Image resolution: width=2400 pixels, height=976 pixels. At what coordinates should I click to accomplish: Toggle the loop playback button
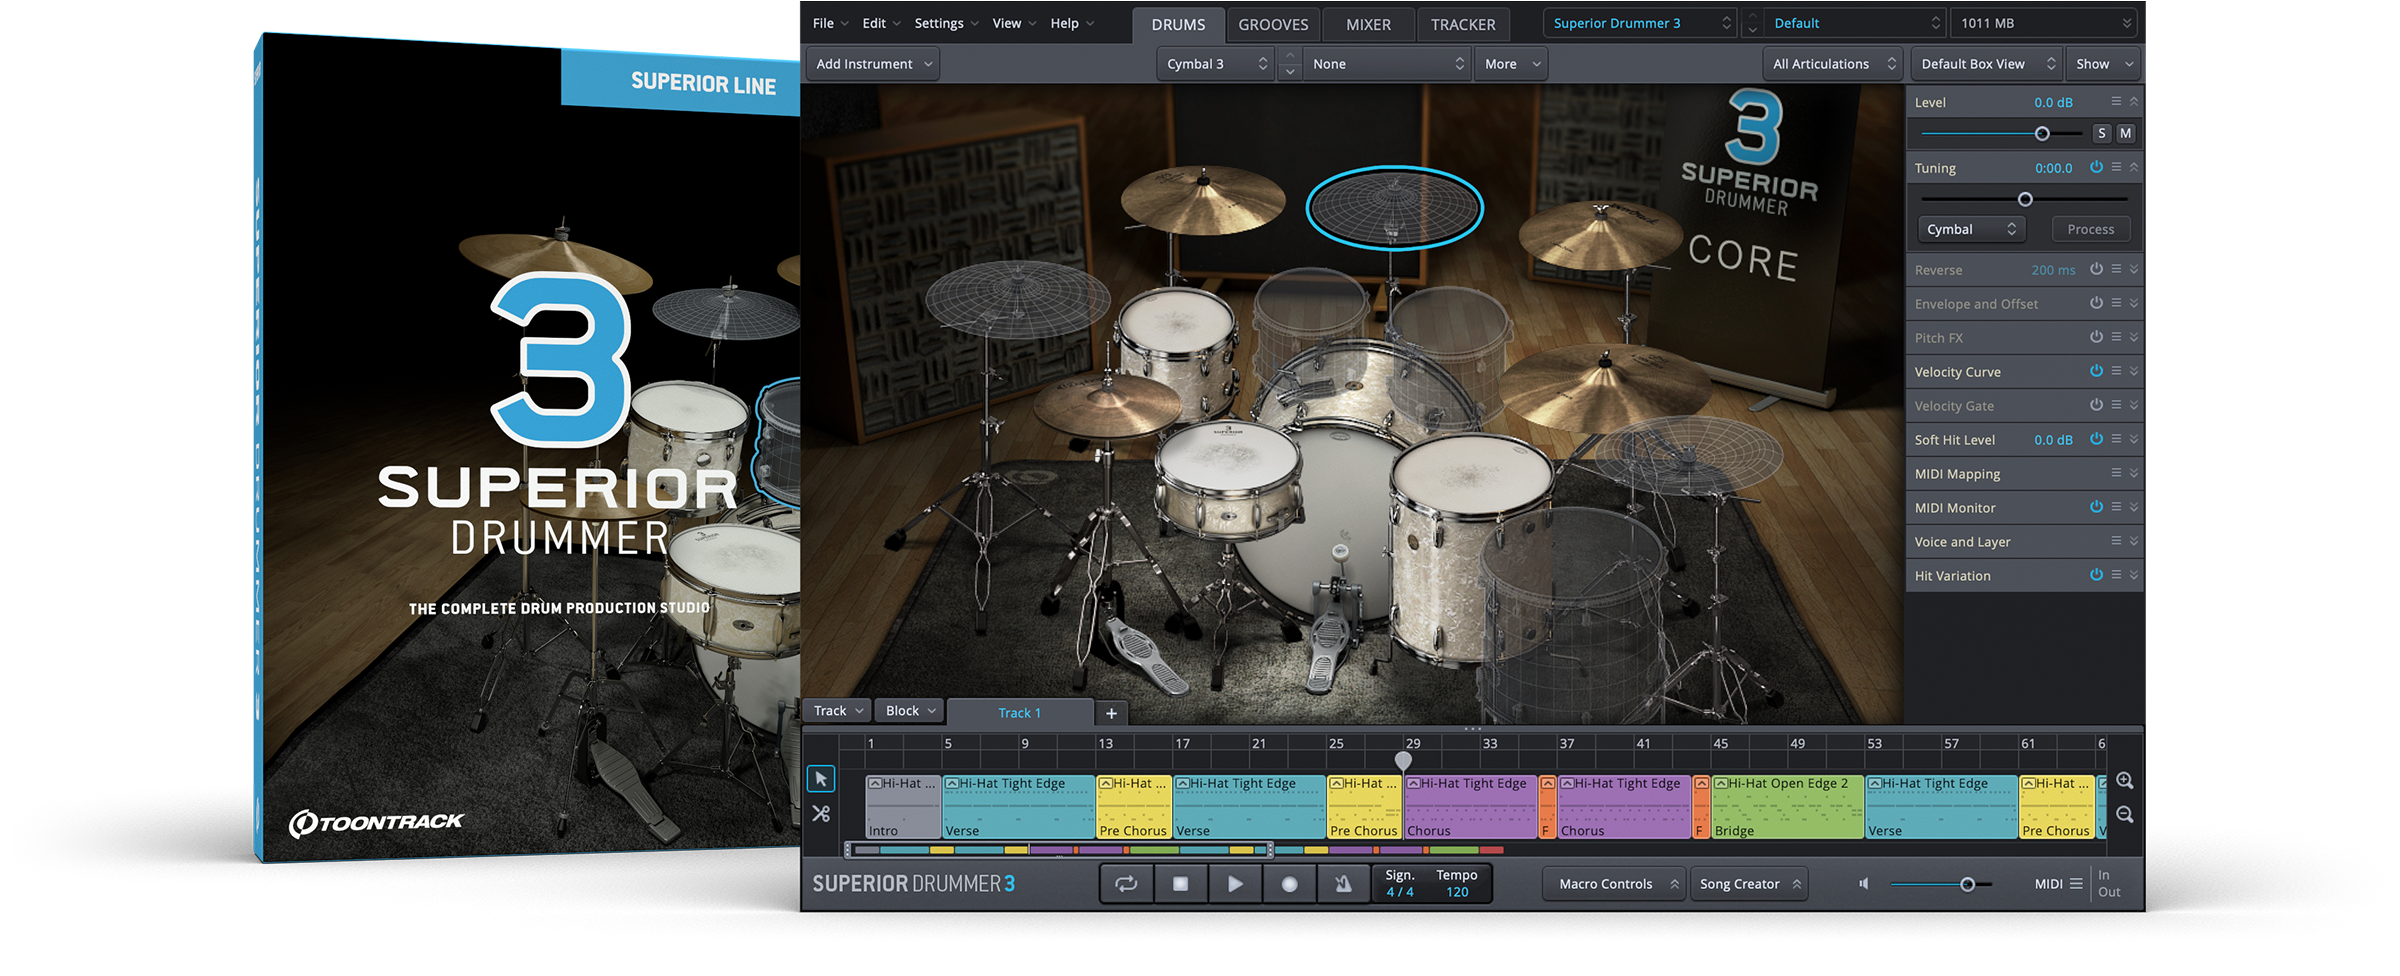1126,884
